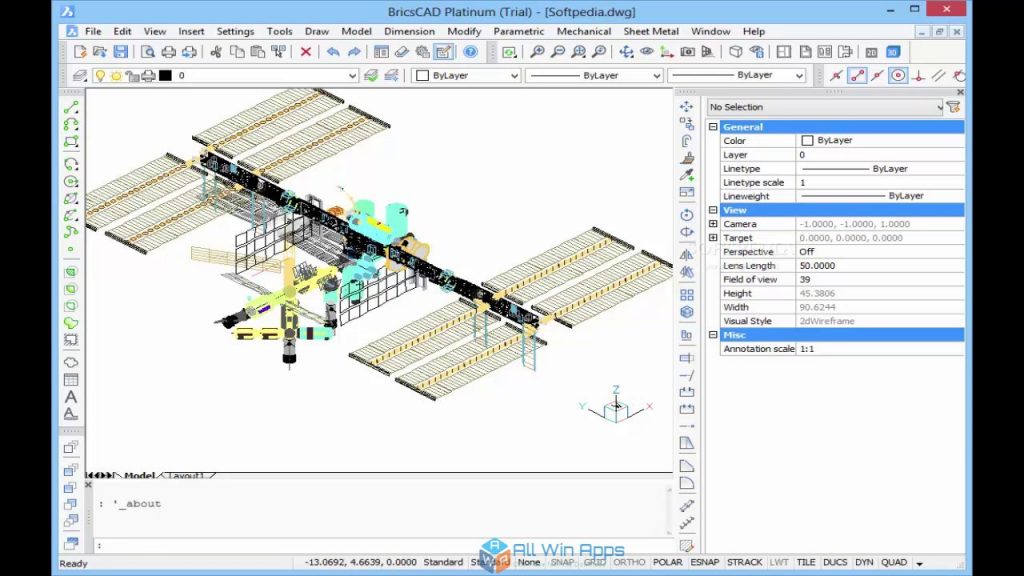The width and height of the screenshot is (1024, 576).
Task: Toggle SNAP in the status bar
Action: 562,562
